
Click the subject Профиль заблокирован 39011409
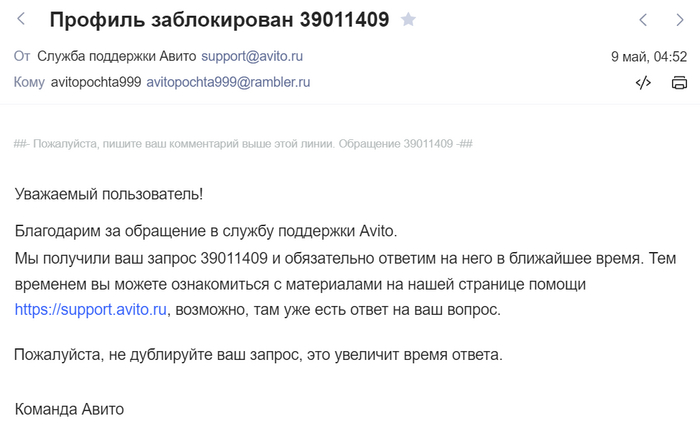pyautogui.click(x=219, y=20)
